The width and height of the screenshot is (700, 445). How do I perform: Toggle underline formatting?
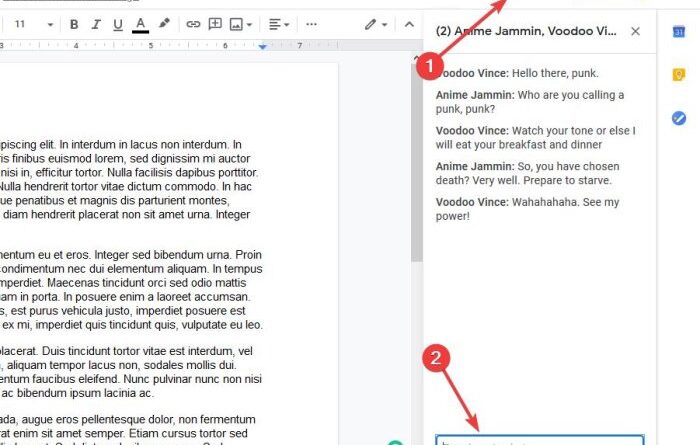click(x=118, y=24)
